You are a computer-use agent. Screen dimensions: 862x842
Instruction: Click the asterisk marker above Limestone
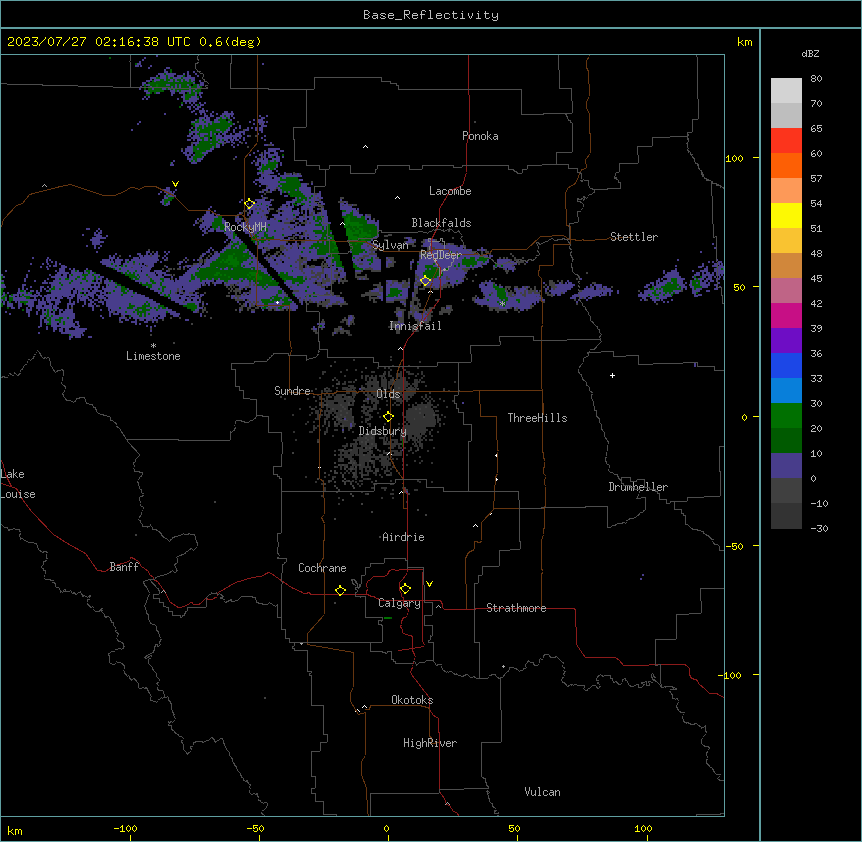pyautogui.click(x=153, y=346)
